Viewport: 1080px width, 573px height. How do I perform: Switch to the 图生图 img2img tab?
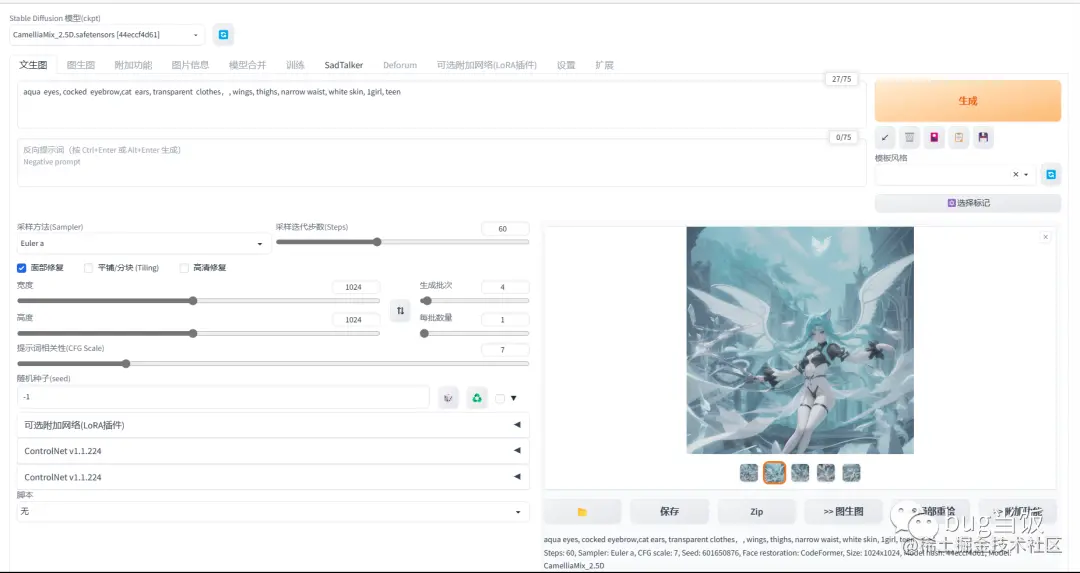click(81, 65)
